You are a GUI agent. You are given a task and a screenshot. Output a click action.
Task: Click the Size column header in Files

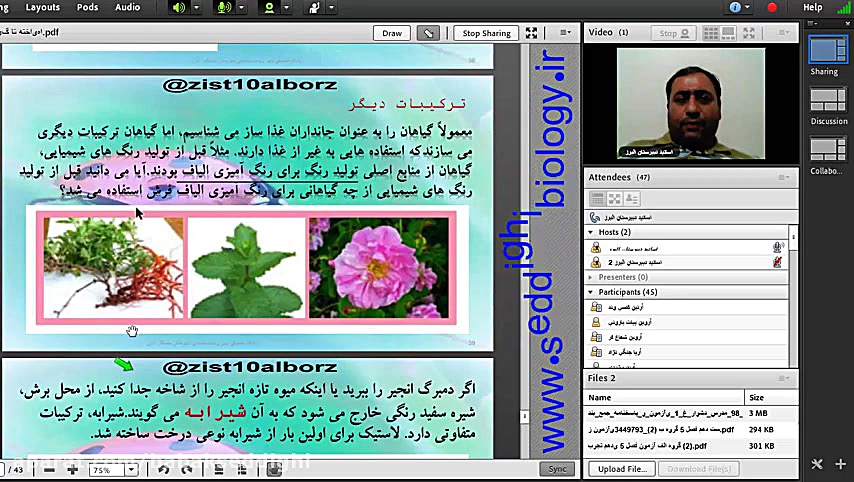(x=771, y=398)
